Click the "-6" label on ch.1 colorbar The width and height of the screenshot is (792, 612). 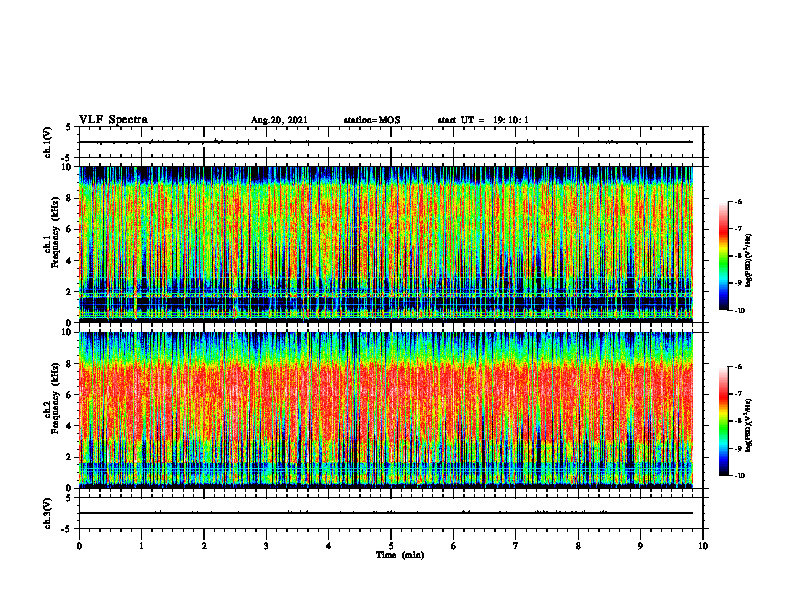pyautogui.click(x=738, y=202)
